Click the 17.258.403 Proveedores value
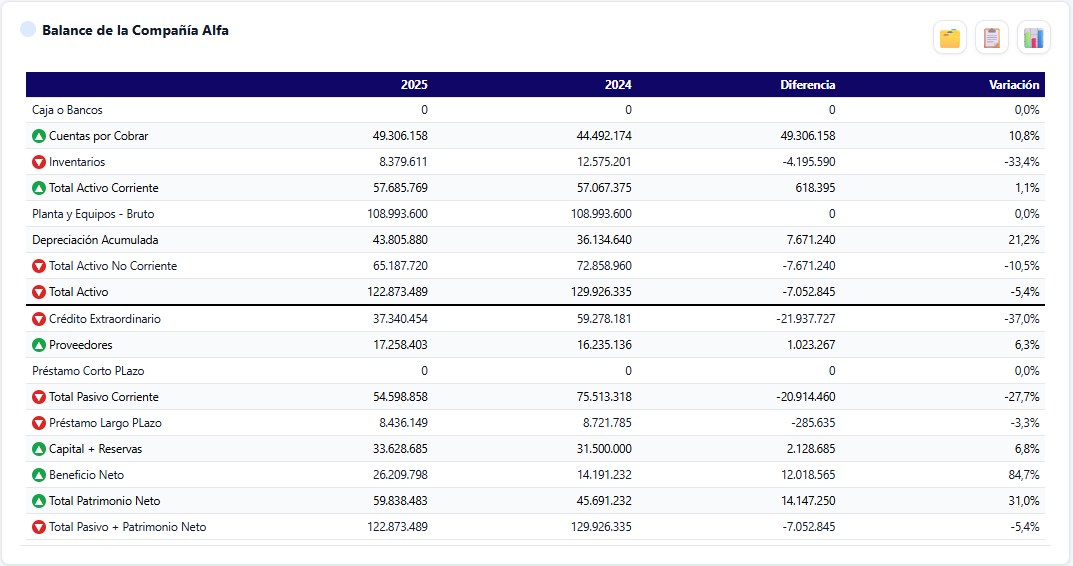Image resolution: width=1073 pixels, height=566 pixels. [x=400, y=345]
